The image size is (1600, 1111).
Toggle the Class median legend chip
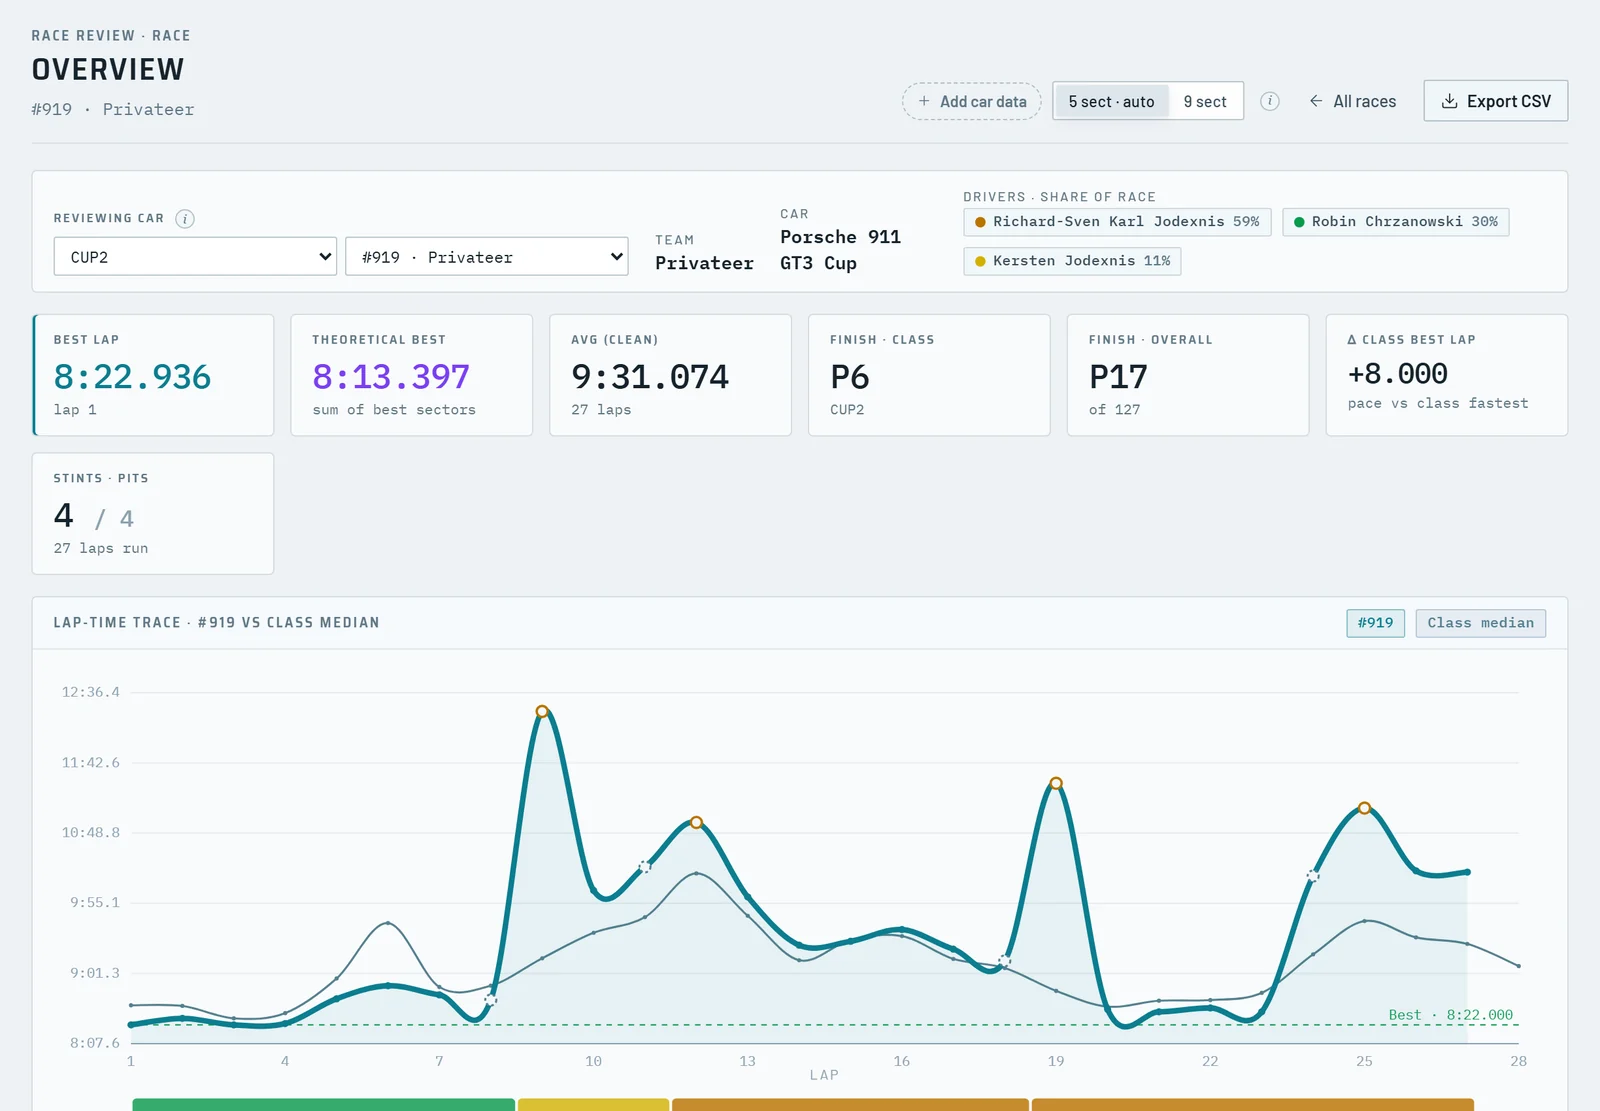[x=1480, y=623]
